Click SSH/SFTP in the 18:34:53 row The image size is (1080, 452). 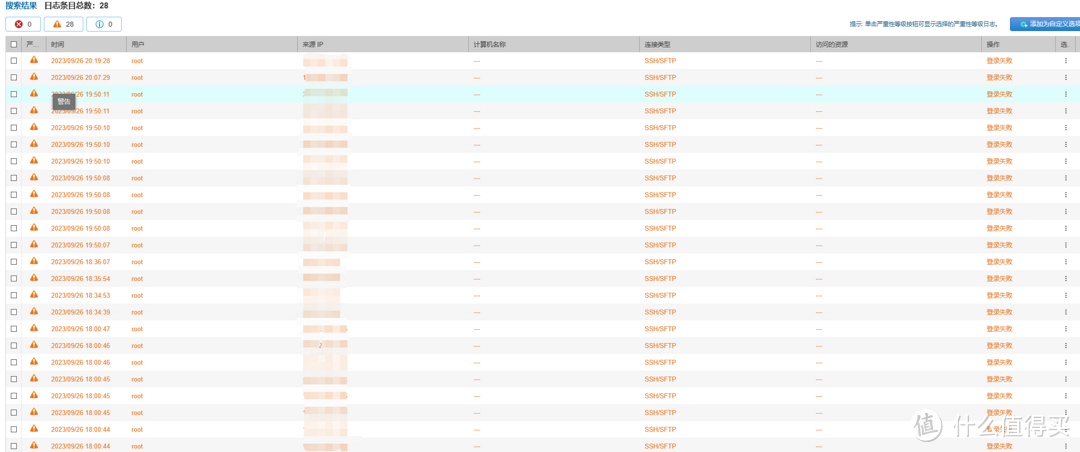(x=660, y=296)
